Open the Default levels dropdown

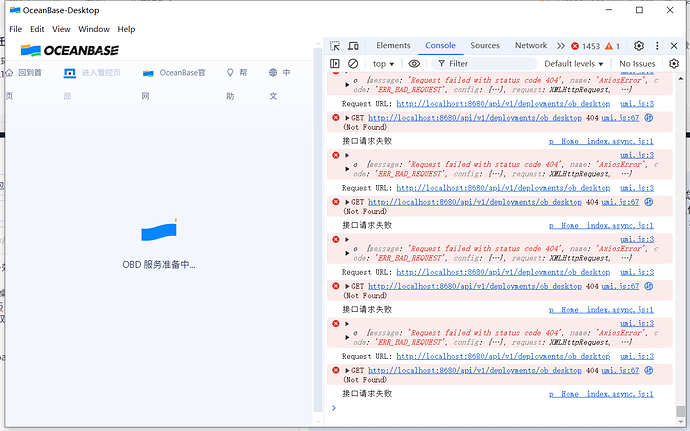(x=573, y=64)
